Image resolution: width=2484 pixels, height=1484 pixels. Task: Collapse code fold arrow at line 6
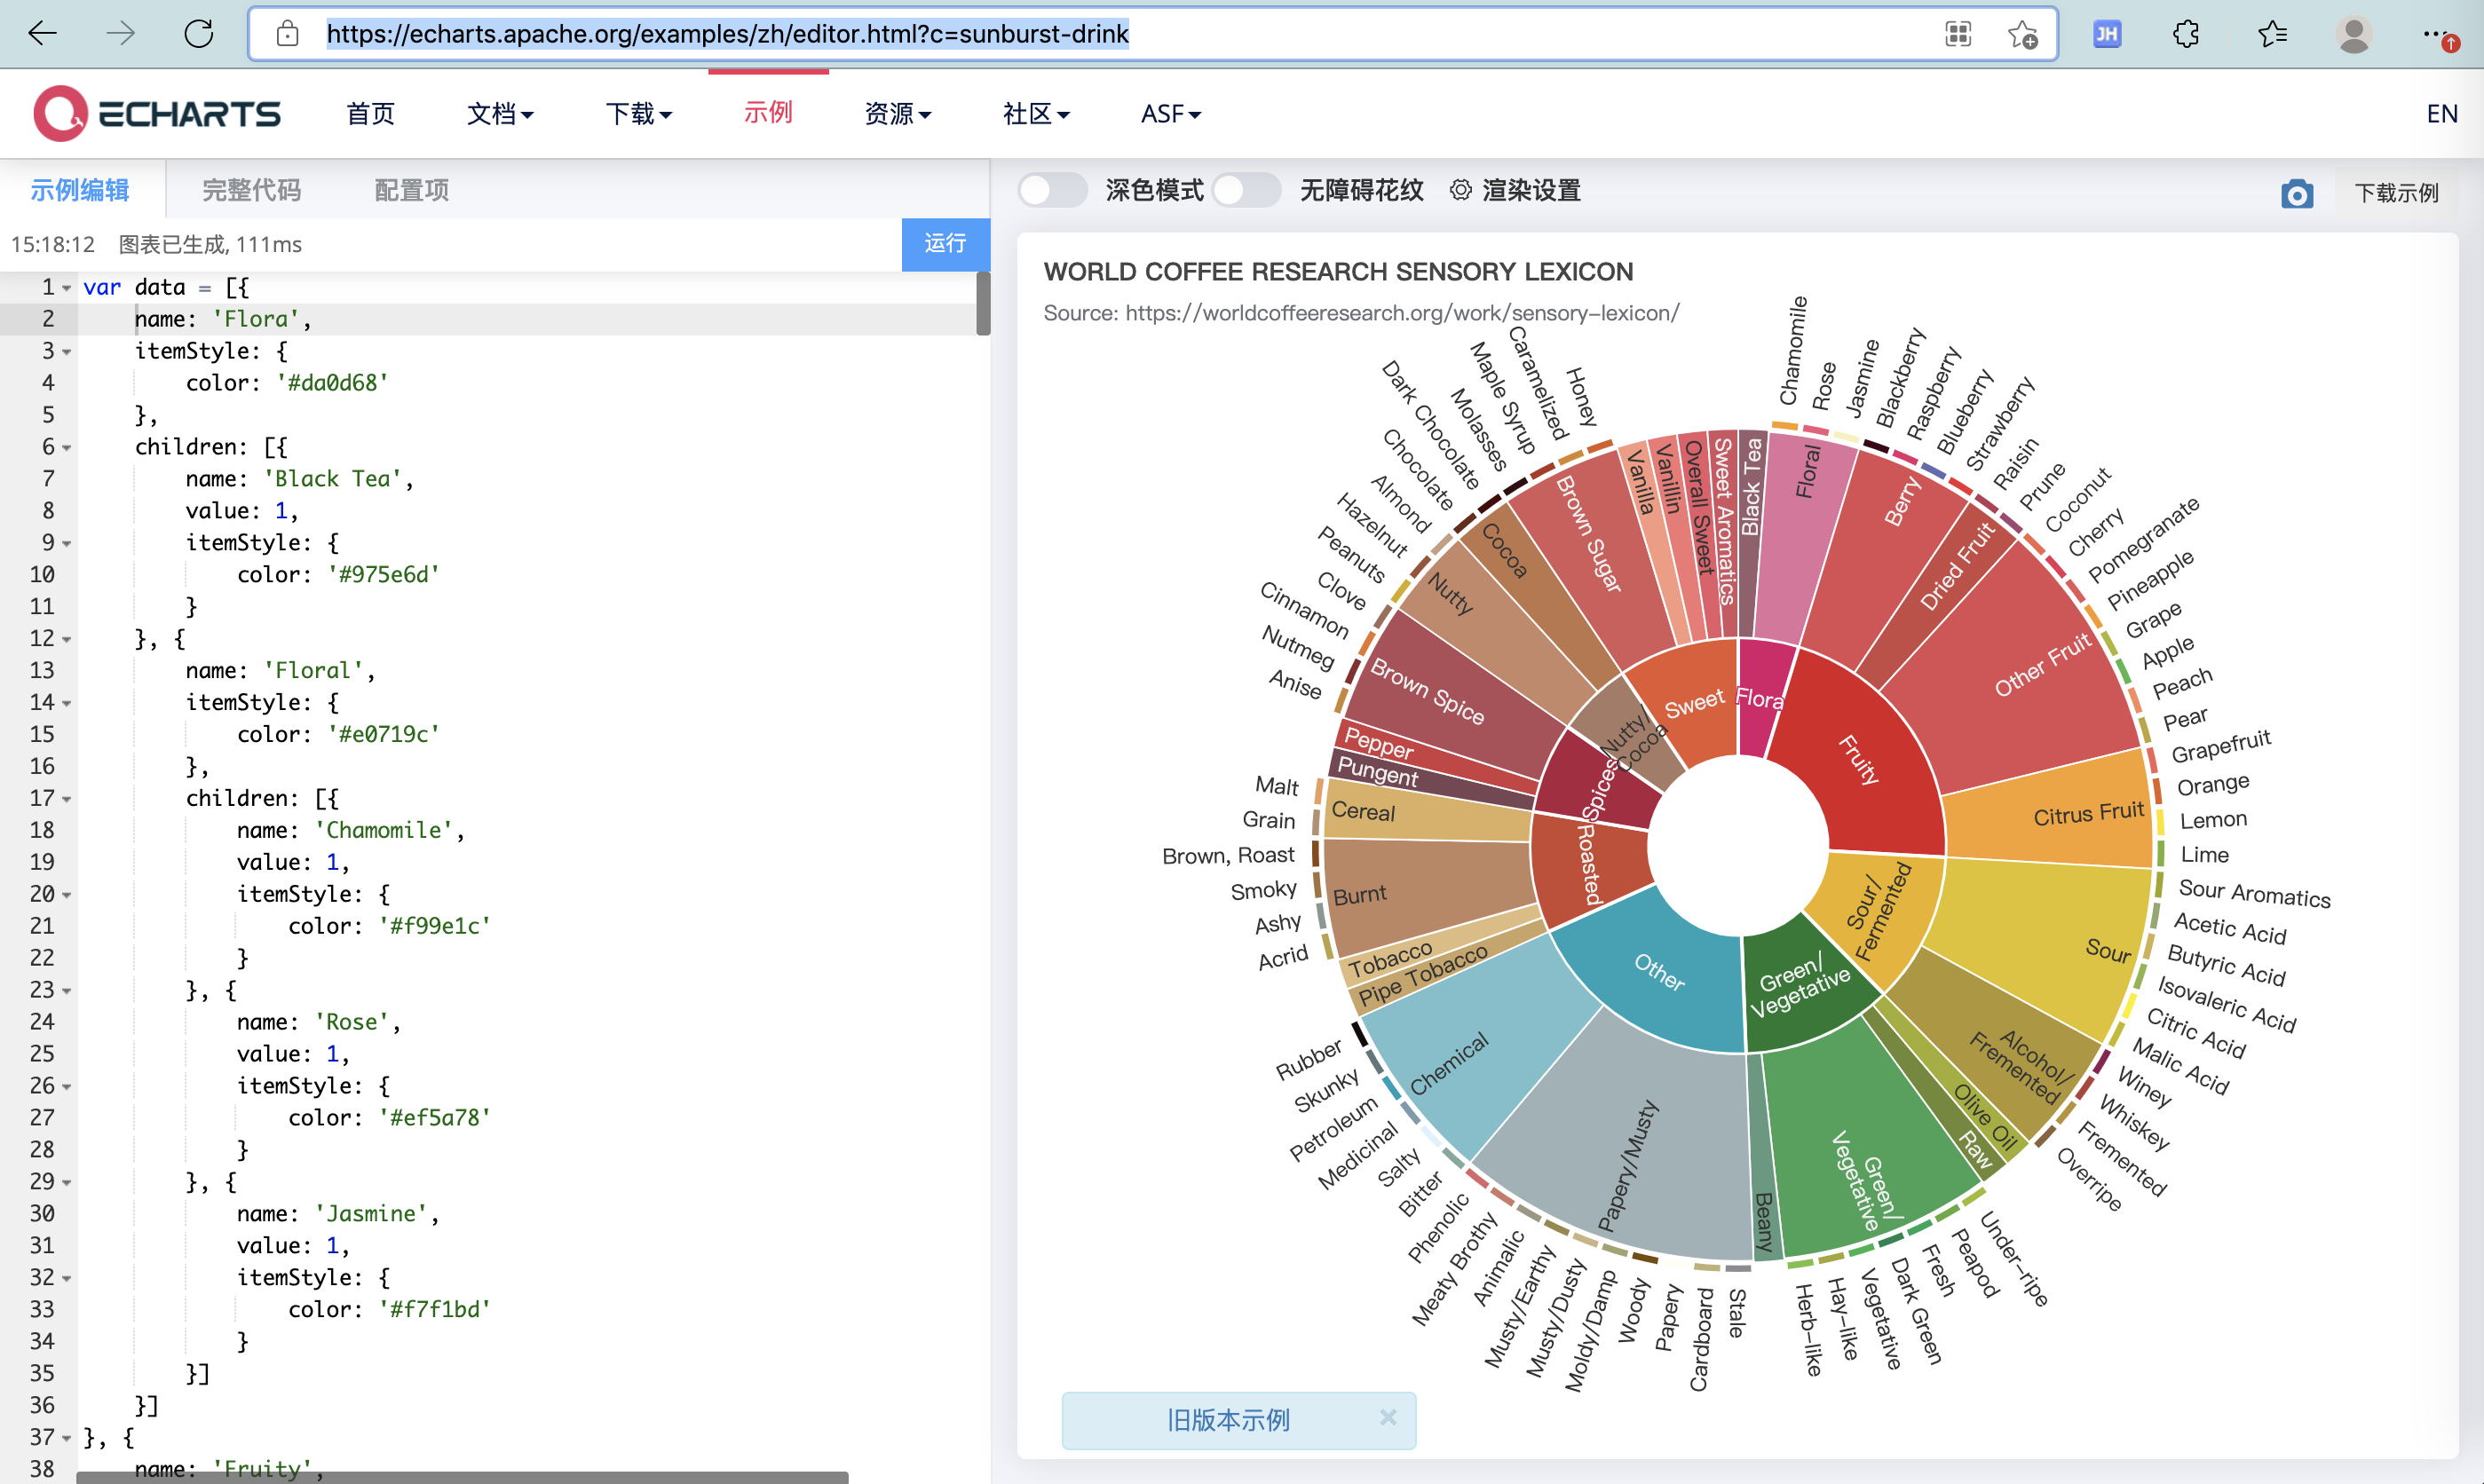[x=66, y=448]
